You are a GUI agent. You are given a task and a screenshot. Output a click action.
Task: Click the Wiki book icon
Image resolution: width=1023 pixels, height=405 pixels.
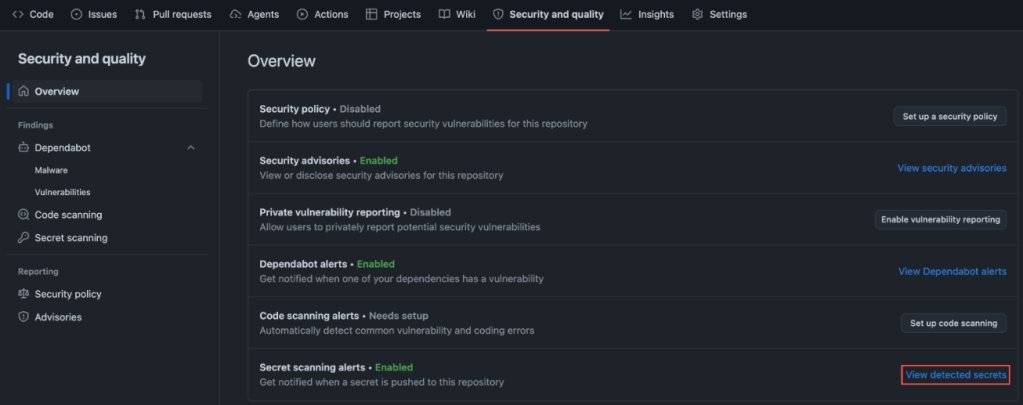tap(444, 14)
